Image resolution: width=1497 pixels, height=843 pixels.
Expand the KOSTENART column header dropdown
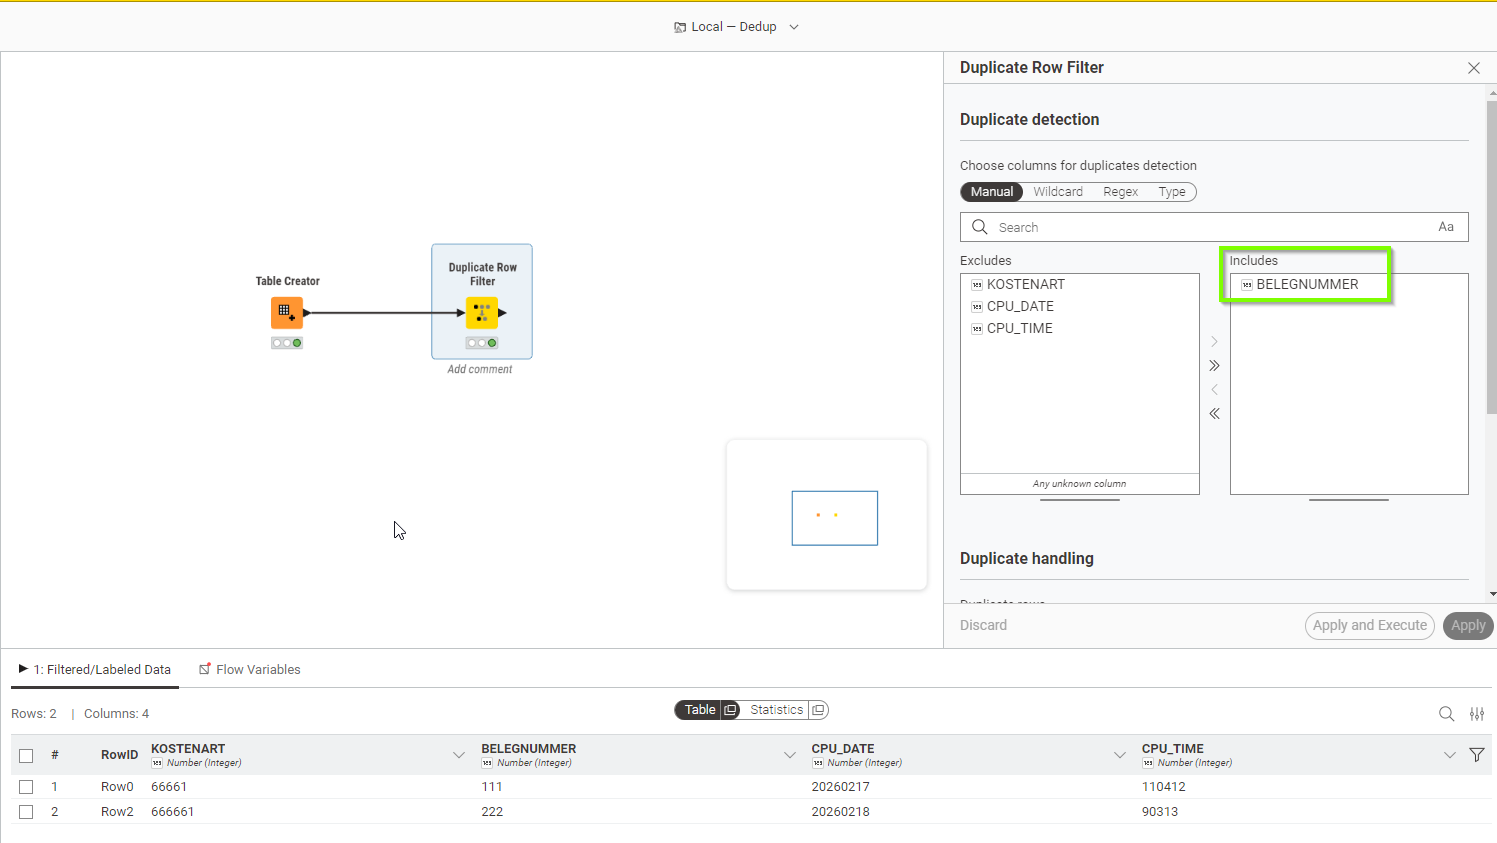(x=459, y=755)
